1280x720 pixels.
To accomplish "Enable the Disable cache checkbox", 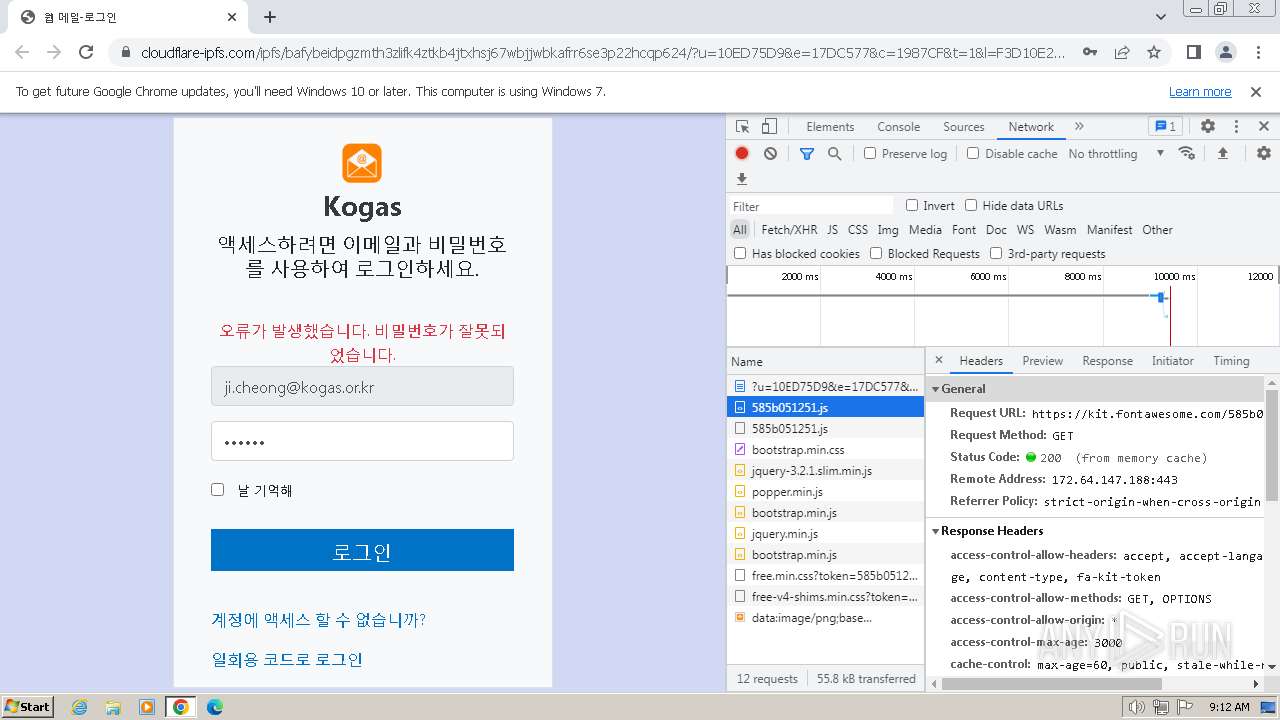I will (x=973, y=153).
